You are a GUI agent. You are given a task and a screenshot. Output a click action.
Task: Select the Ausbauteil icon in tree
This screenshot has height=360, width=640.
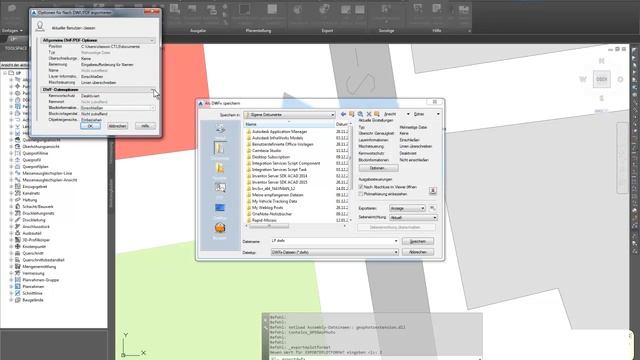coord(18,233)
